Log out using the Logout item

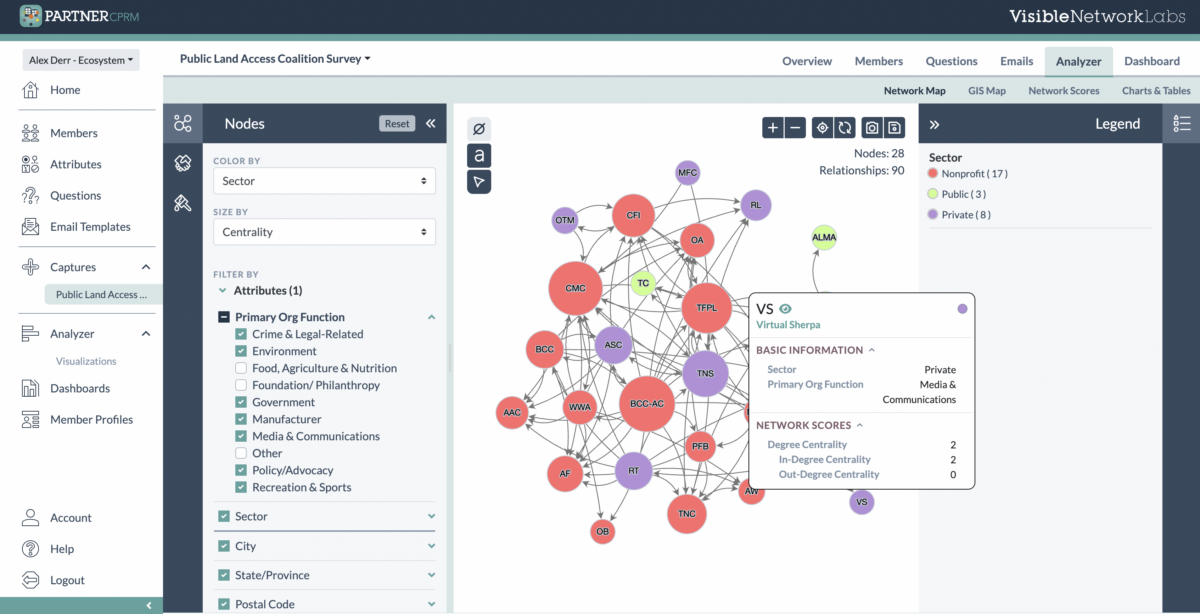coord(67,580)
